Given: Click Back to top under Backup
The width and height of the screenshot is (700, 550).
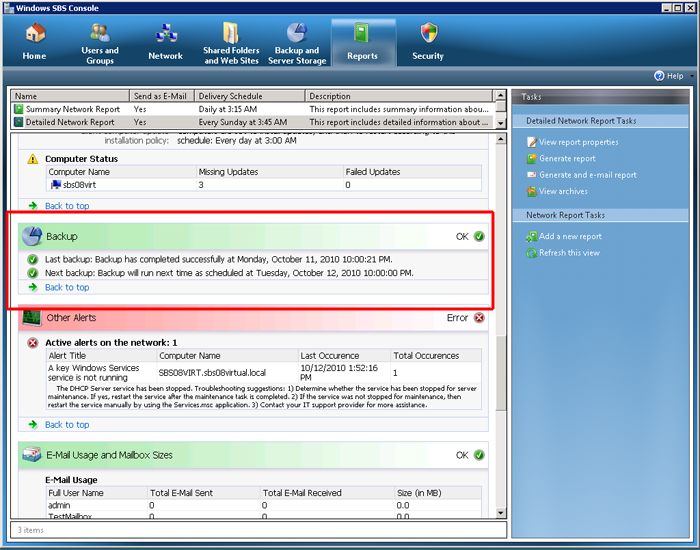Looking at the screenshot, I should 67,287.
